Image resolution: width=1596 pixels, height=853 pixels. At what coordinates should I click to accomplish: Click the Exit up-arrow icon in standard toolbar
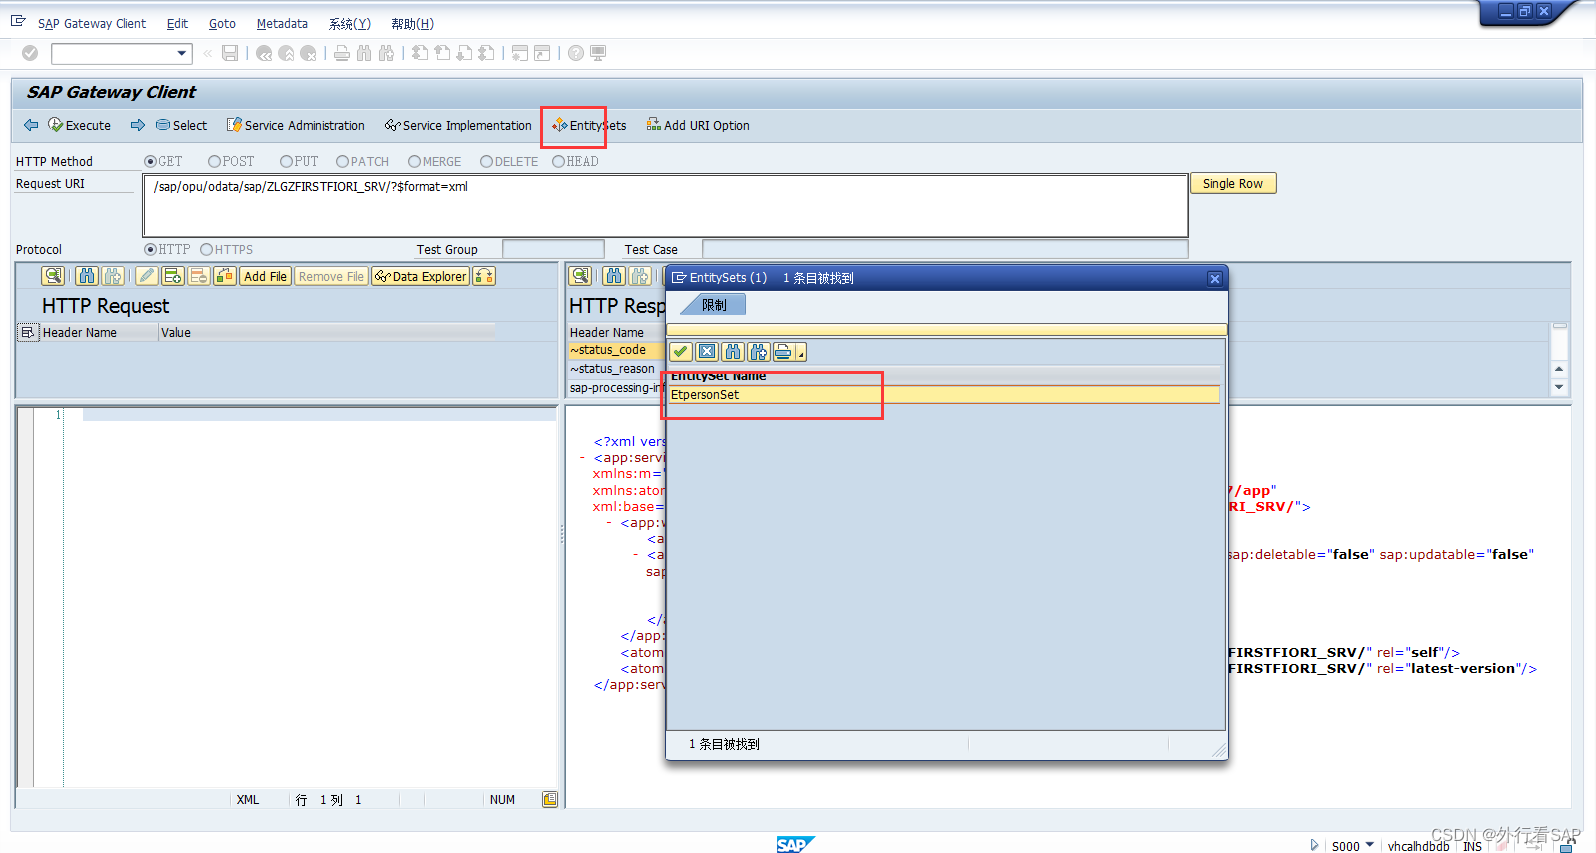[286, 53]
